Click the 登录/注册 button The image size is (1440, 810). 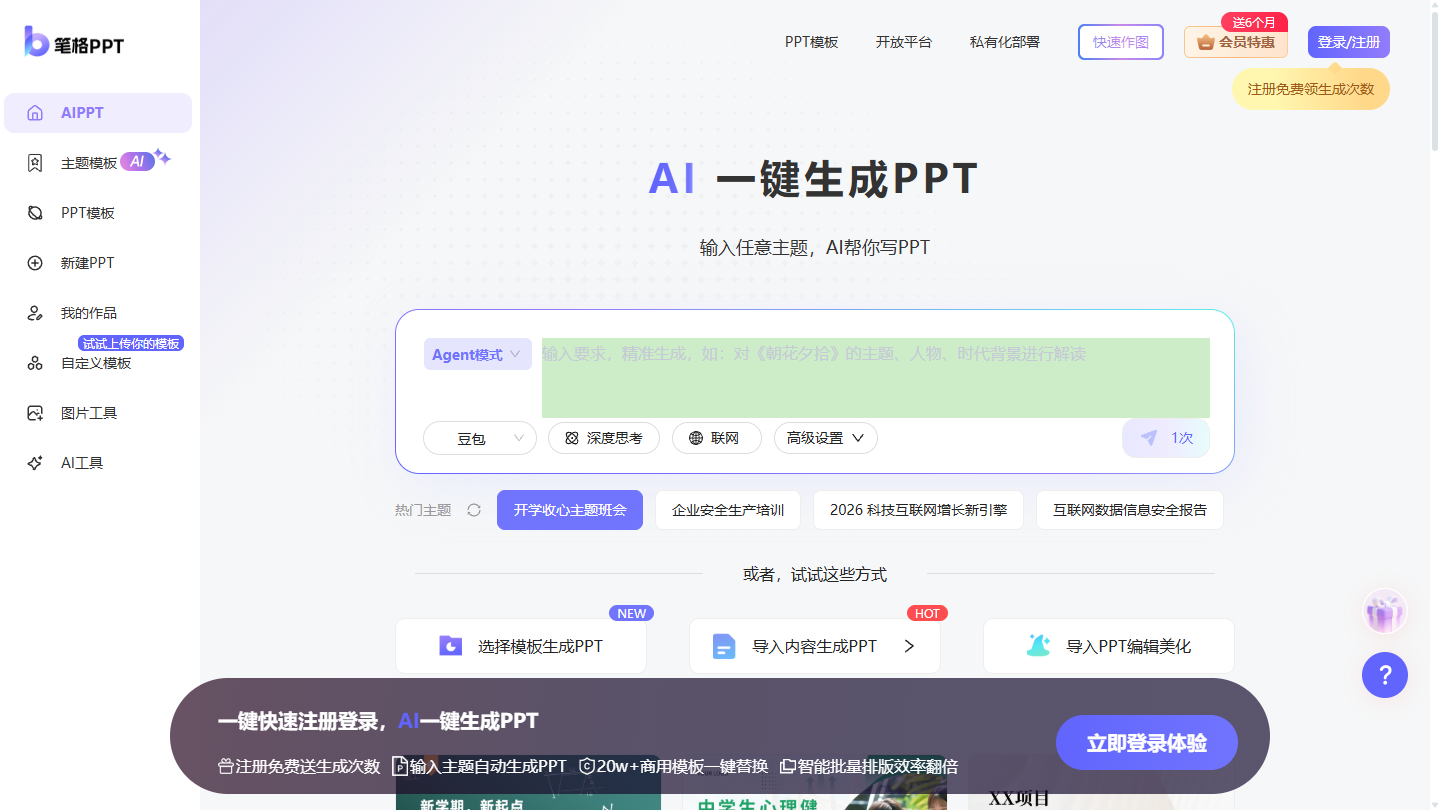click(1349, 42)
